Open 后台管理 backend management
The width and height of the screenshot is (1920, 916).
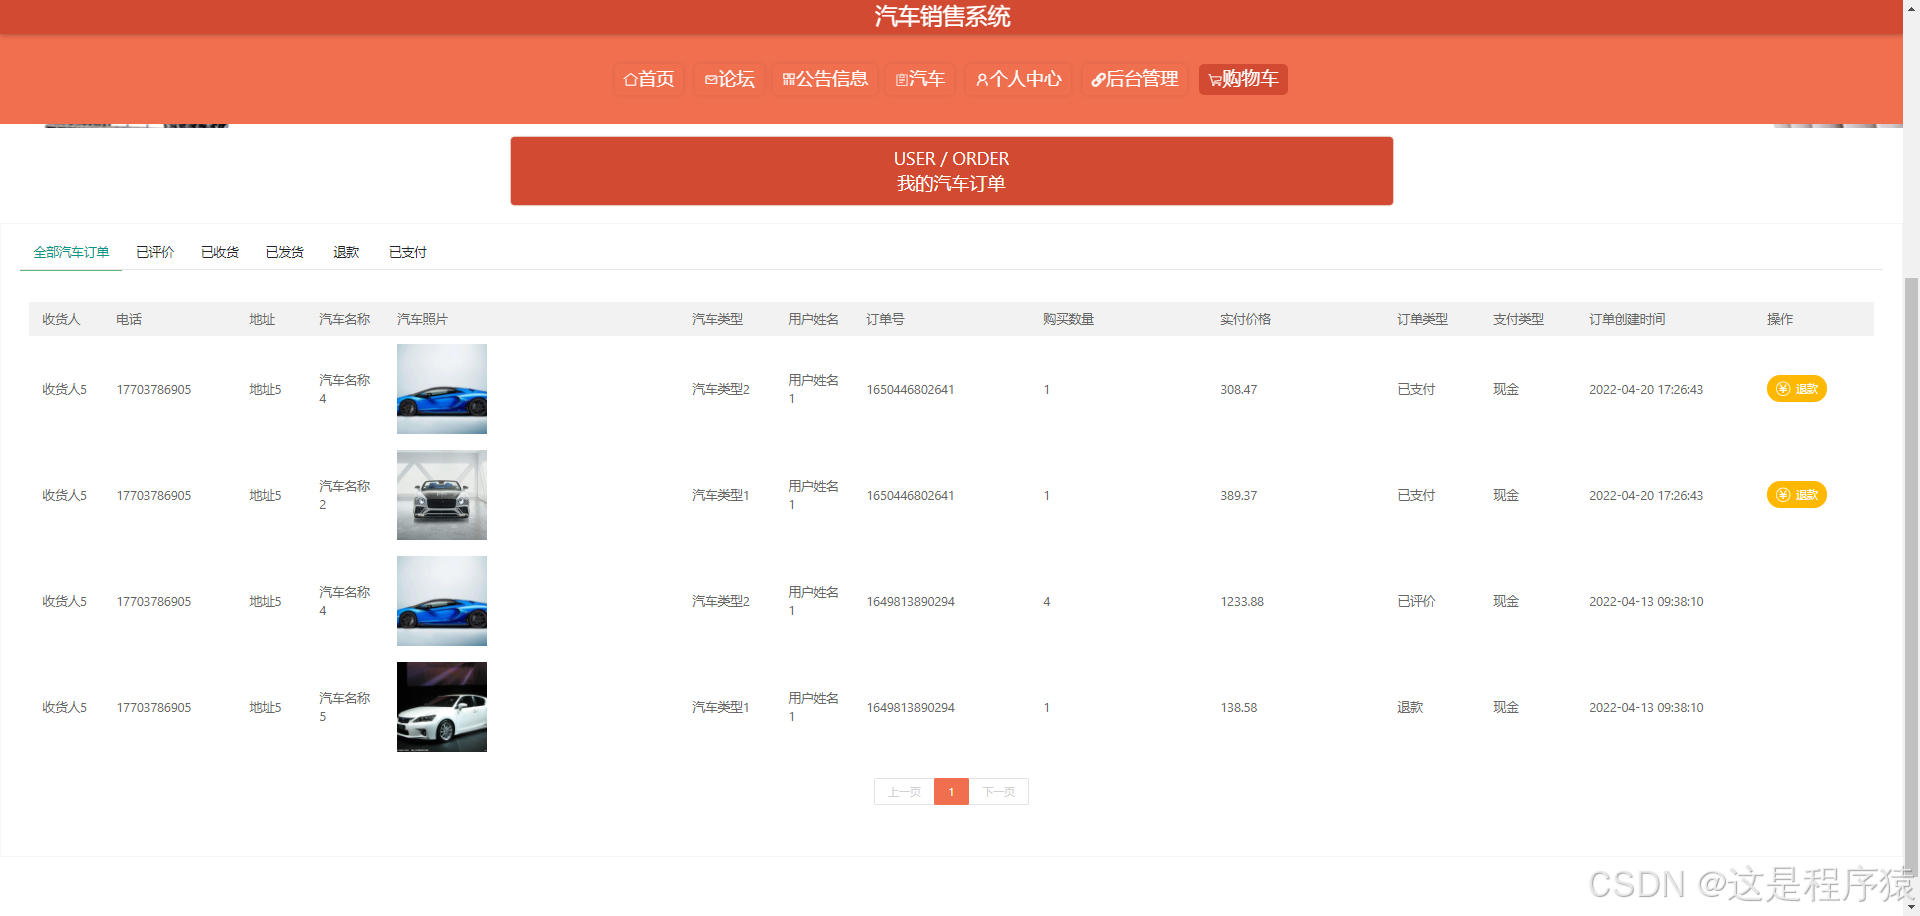click(x=1135, y=79)
